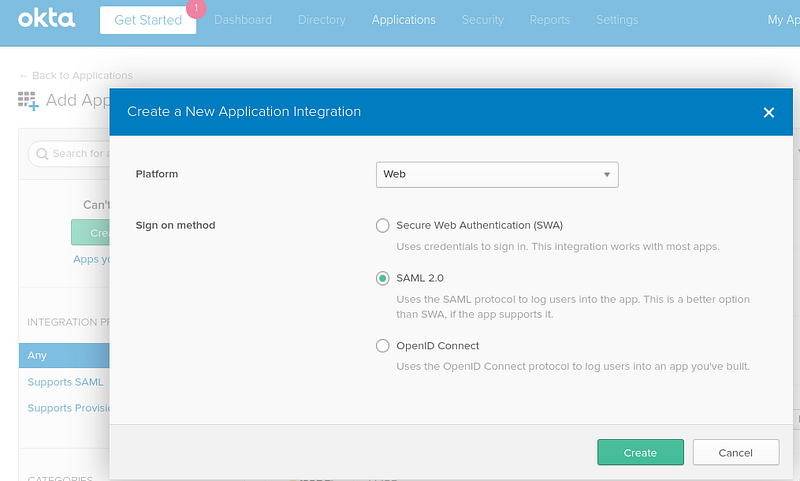Screen dimensions: 800x481
Task: Select the OpenID Connect radio button
Action: pos(382,346)
